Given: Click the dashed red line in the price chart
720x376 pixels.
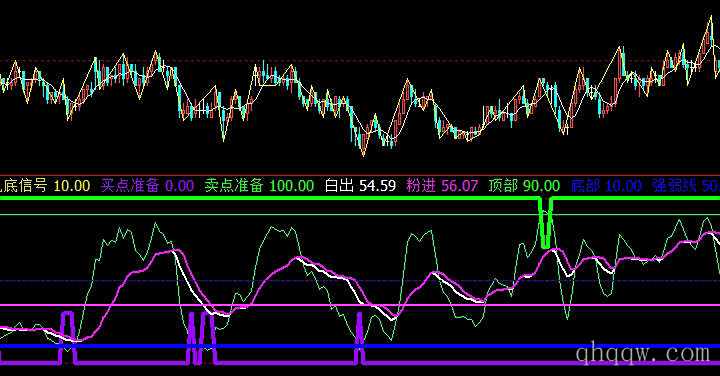Looking at the screenshot, I should point(360,61).
